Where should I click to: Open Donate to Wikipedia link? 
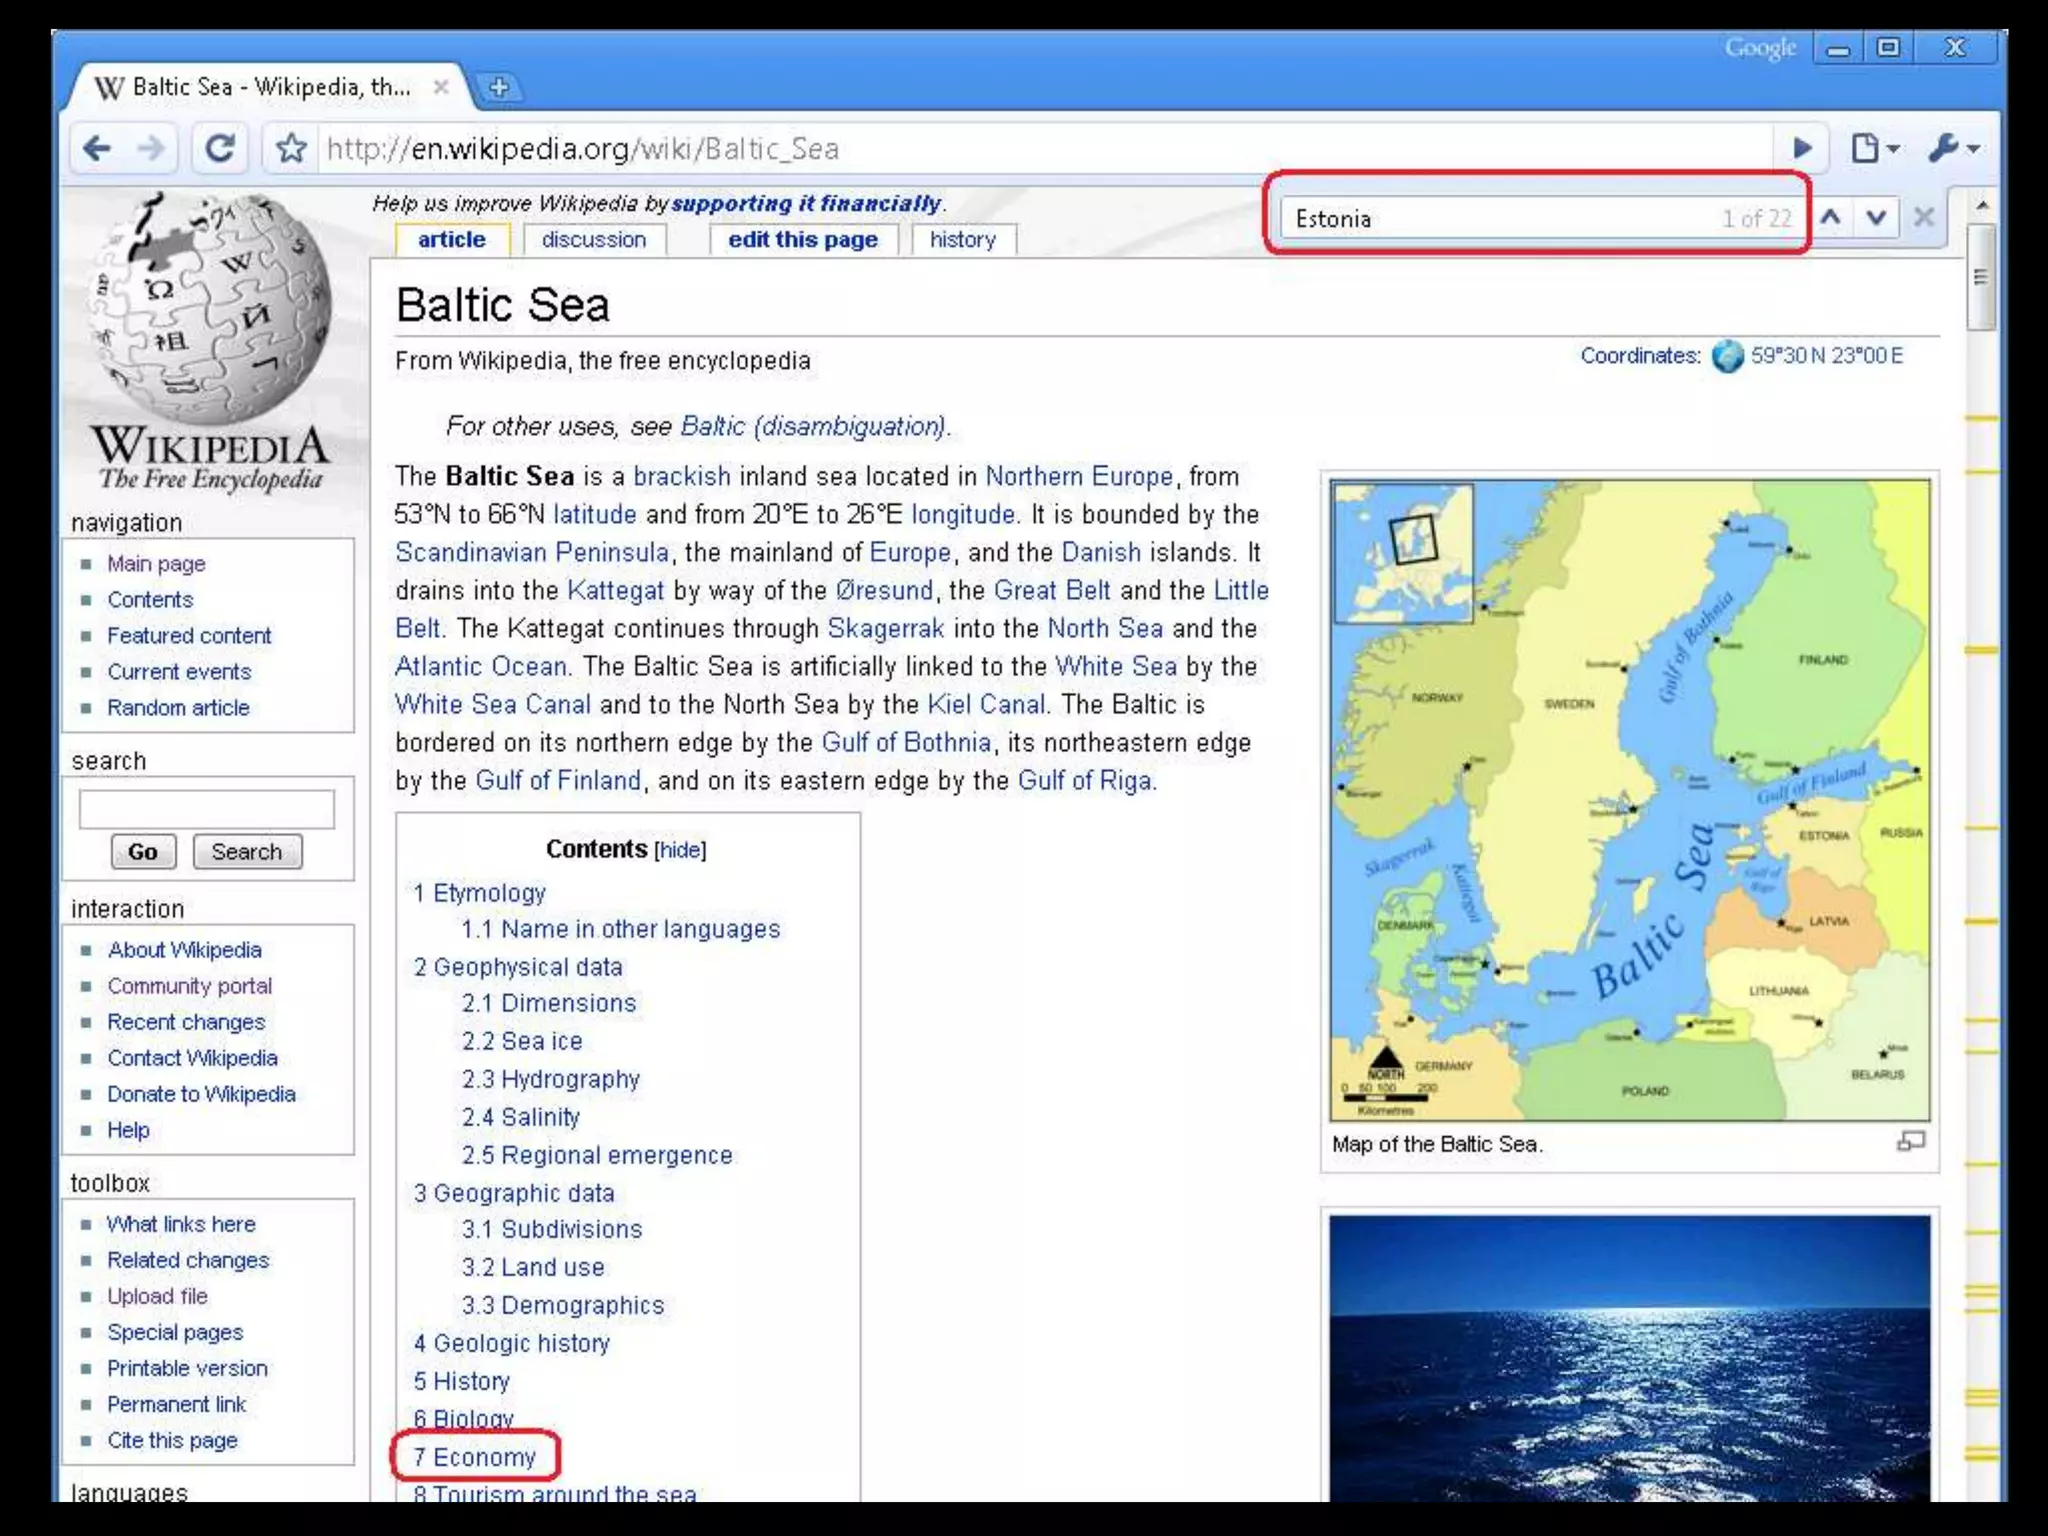click(x=201, y=1094)
